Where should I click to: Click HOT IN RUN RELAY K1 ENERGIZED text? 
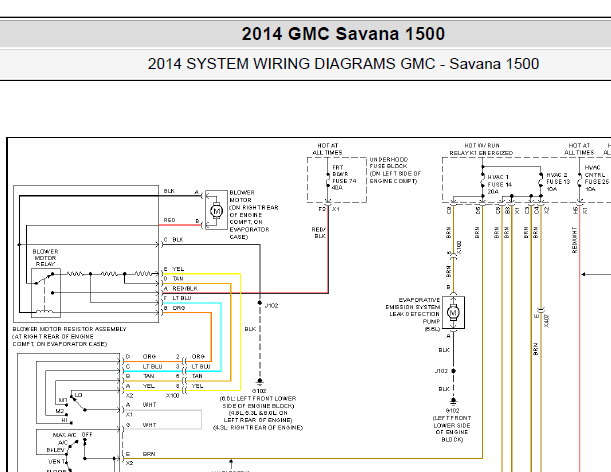pyautogui.click(x=481, y=149)
